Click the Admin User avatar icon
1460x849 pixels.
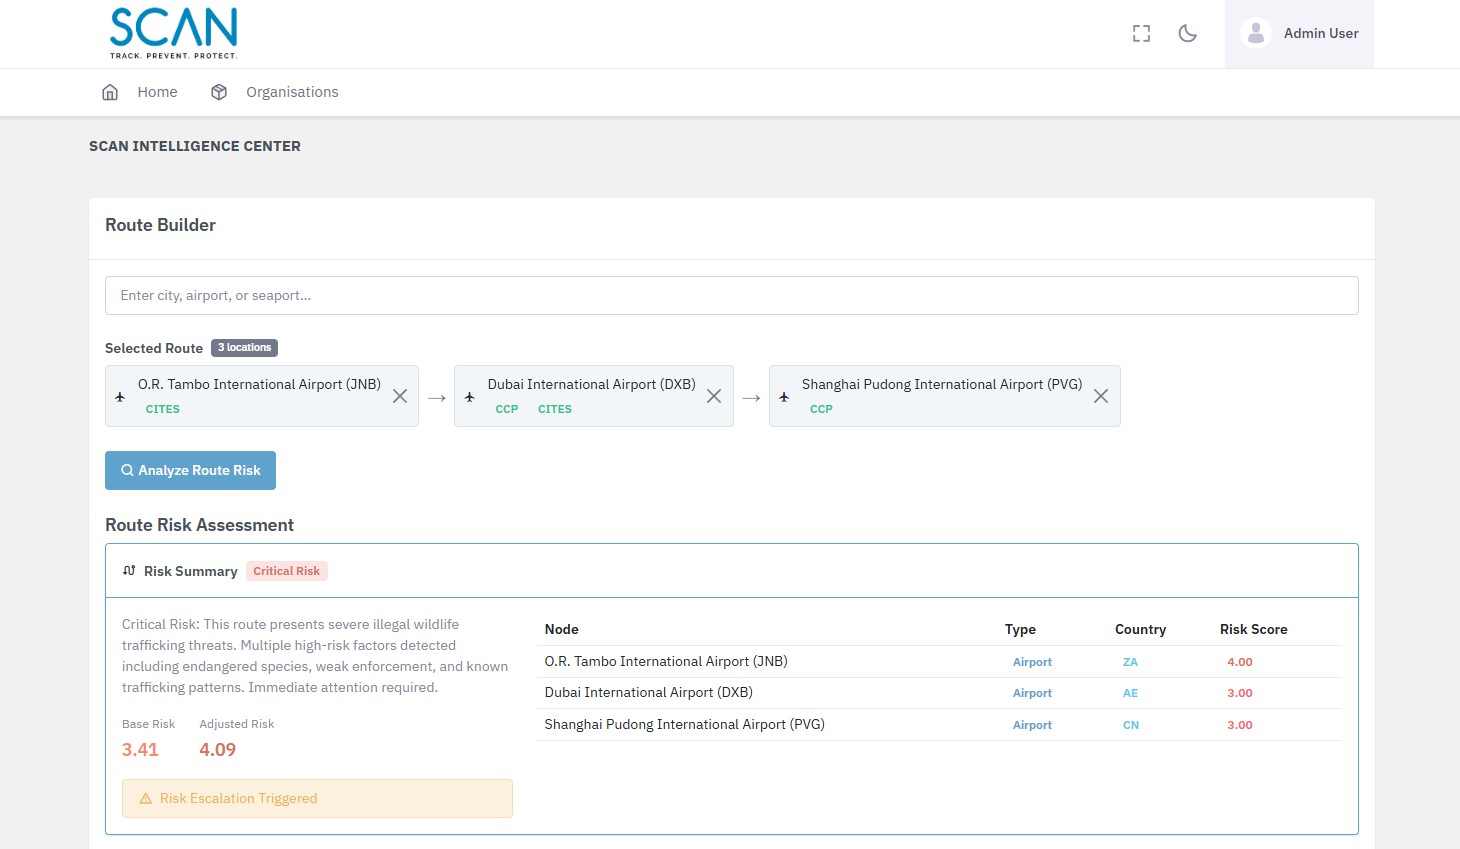click(x=1255, y=34)
